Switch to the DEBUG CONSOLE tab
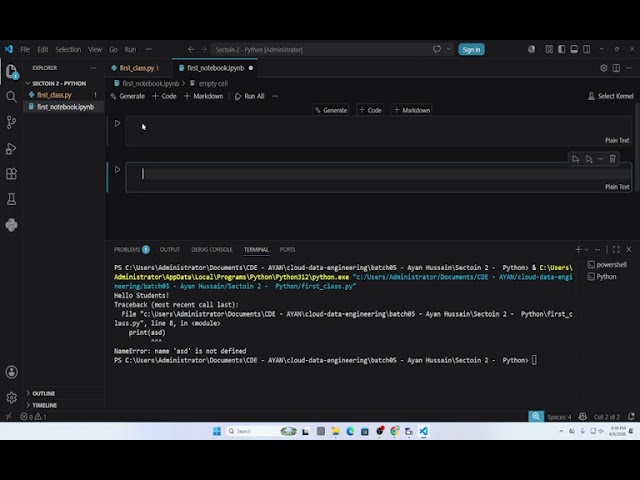 click(212, 249)
